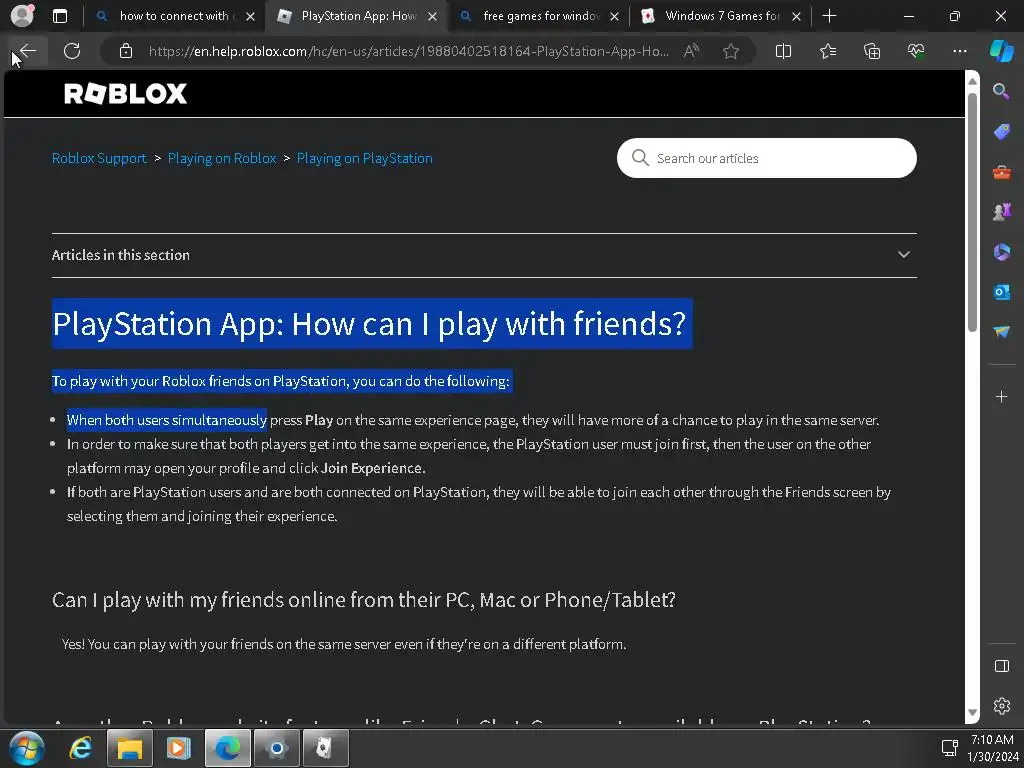Open the sidebar Outlook icon
The image size is (1024, 768).
tap(1001, 292)
